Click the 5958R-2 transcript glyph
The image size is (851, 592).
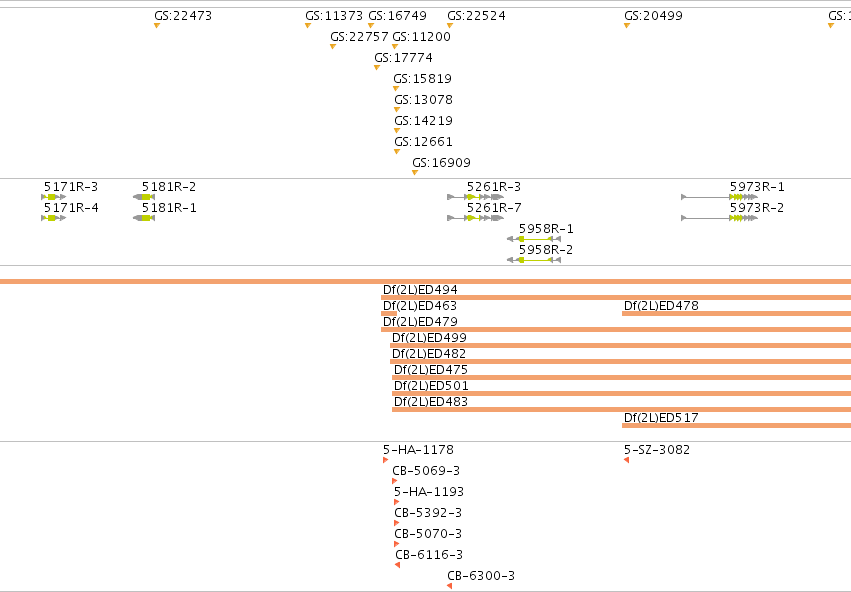[534, 260]
